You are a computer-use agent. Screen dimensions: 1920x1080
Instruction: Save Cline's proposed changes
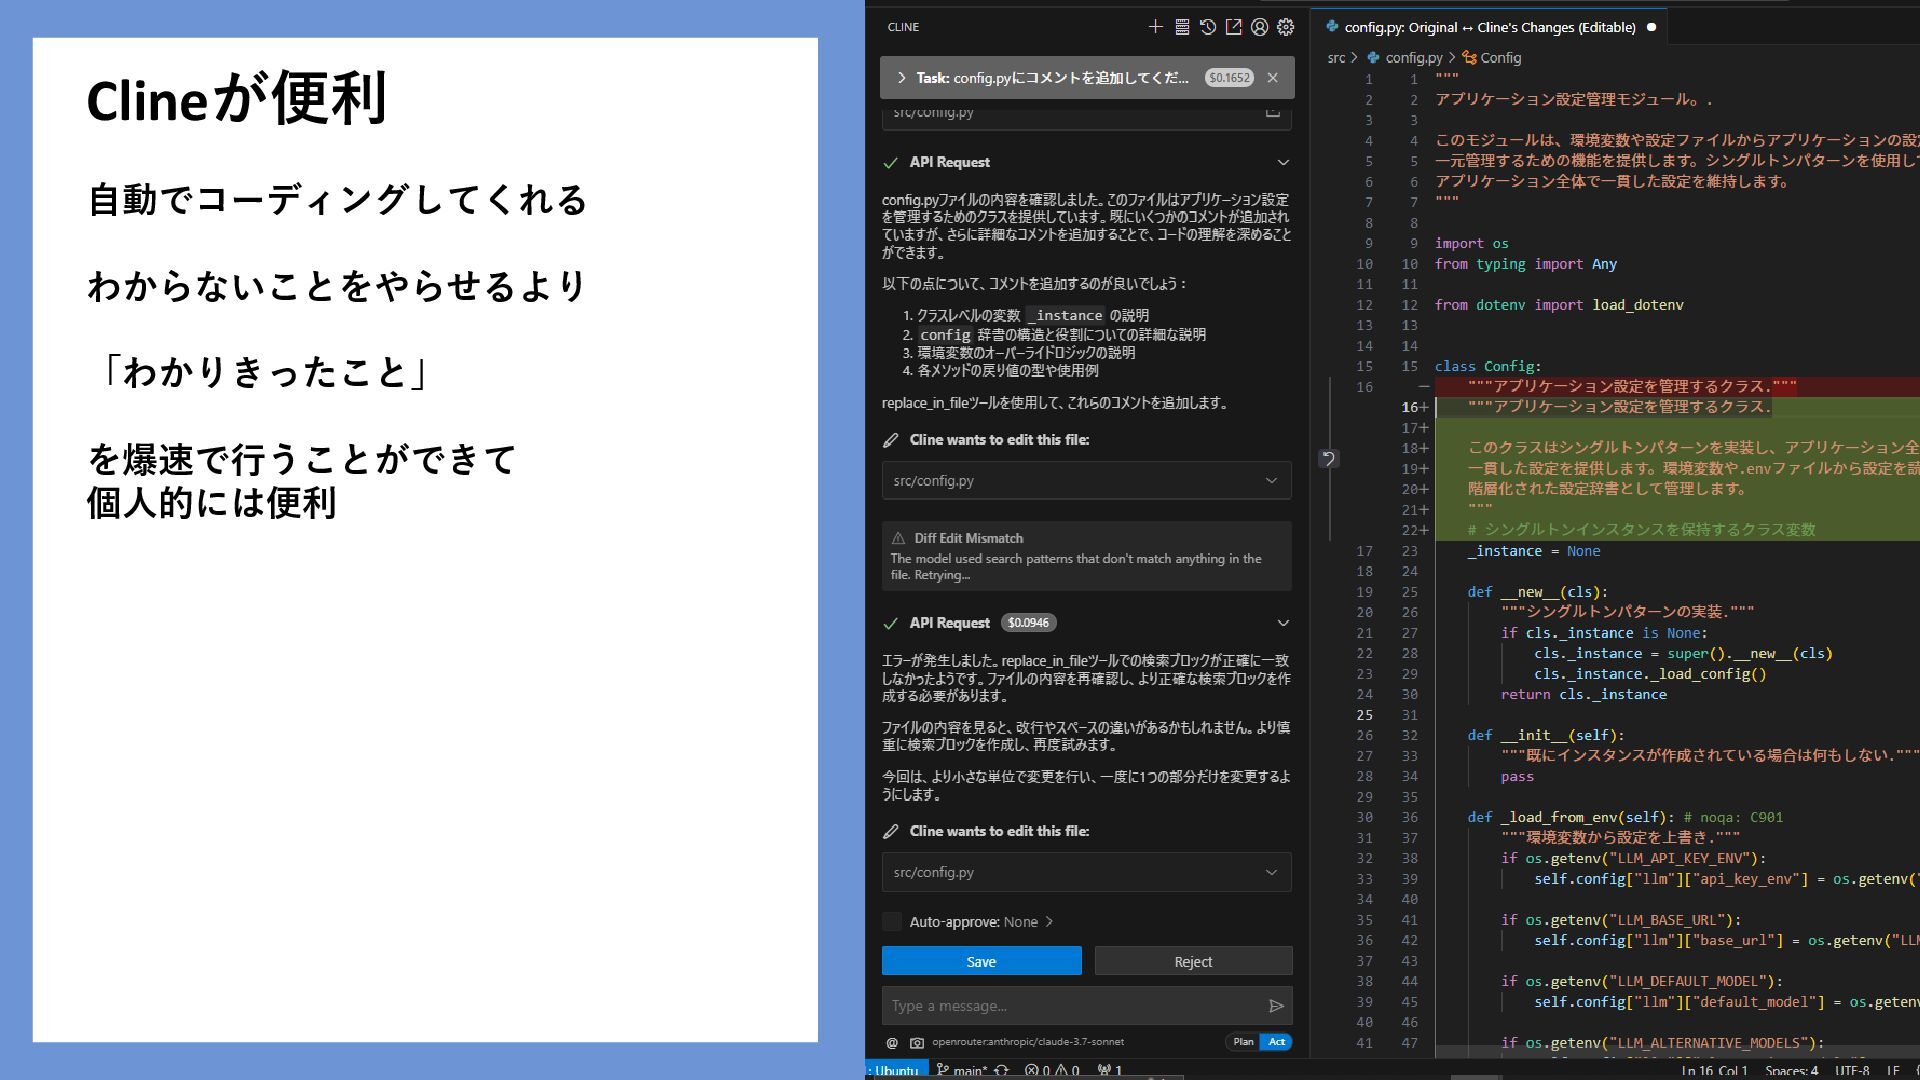tap(982, 961)
